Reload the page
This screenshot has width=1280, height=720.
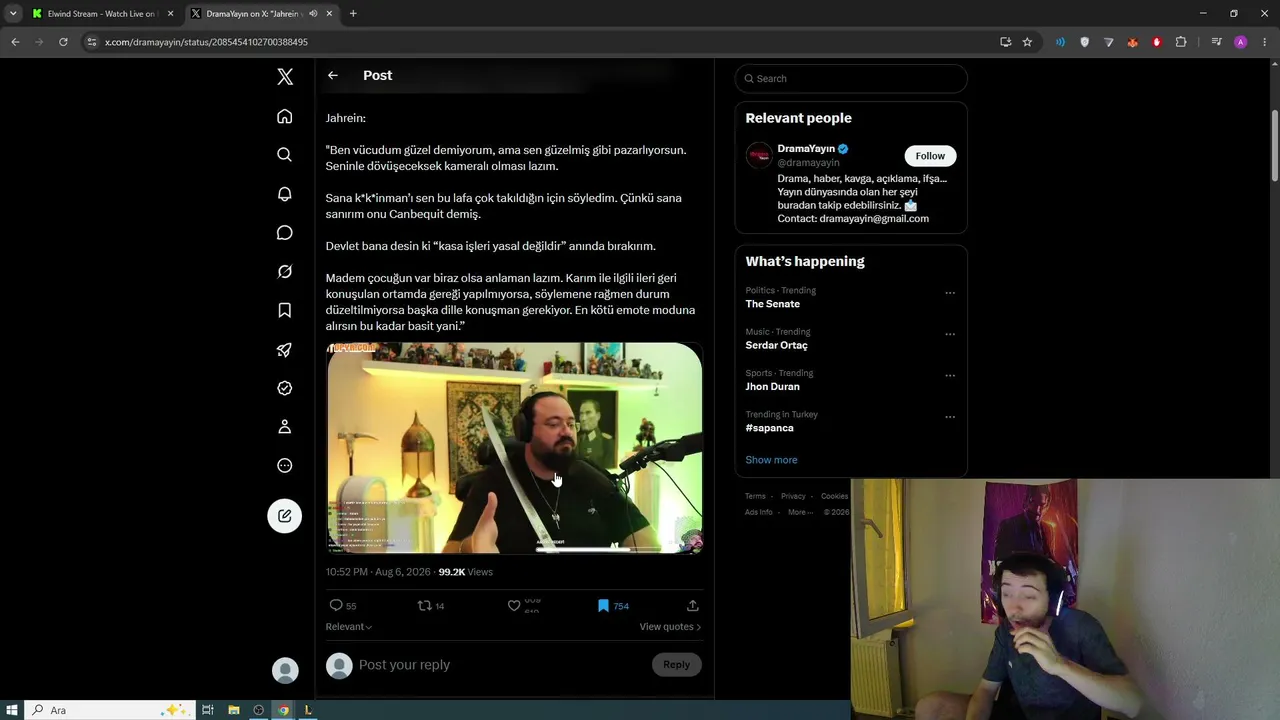point(63,42)
